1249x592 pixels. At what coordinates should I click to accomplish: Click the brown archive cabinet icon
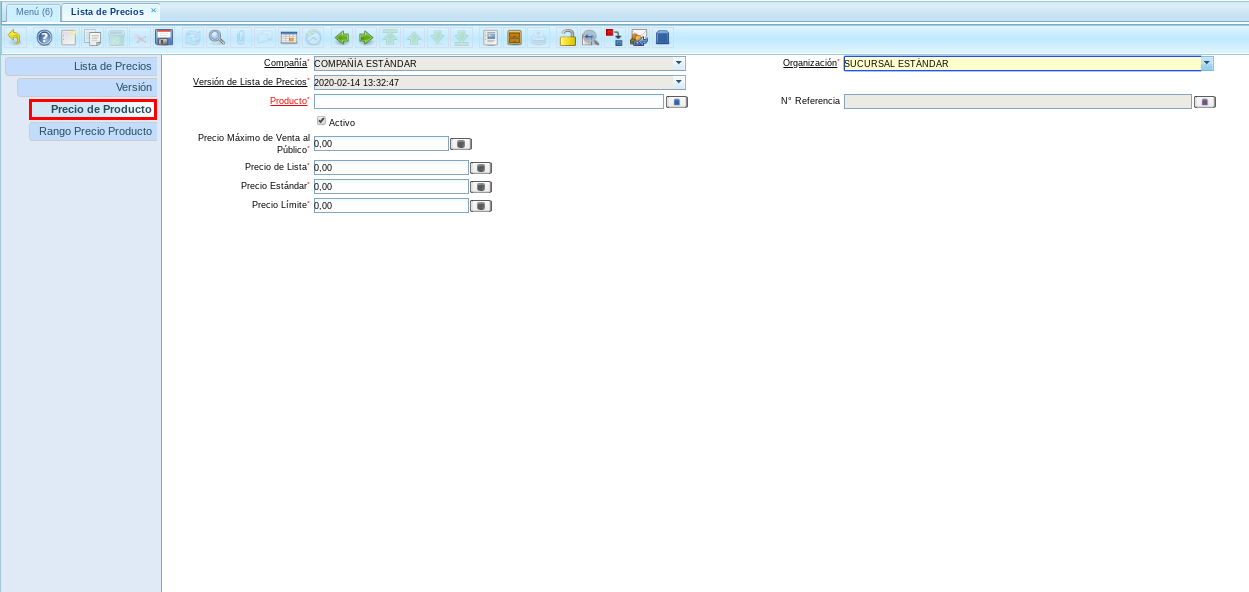pos(514,38)
